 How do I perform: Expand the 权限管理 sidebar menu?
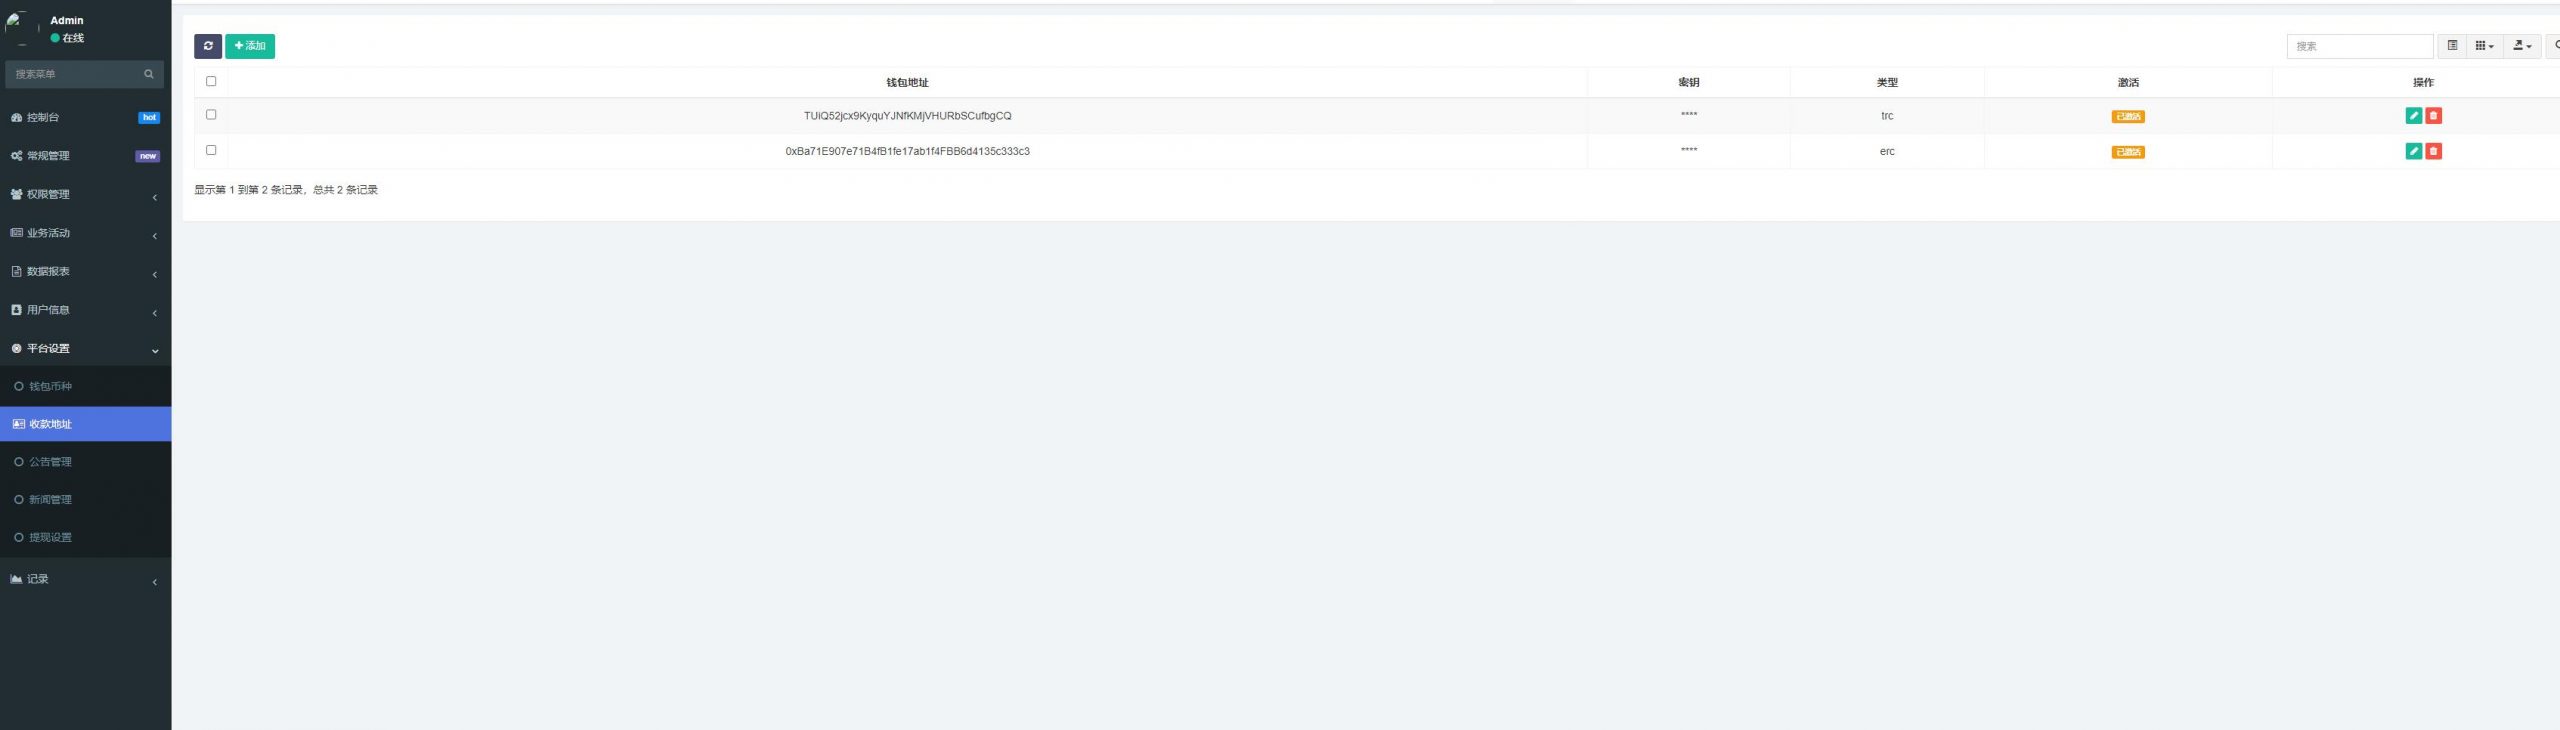pos(85,194)
